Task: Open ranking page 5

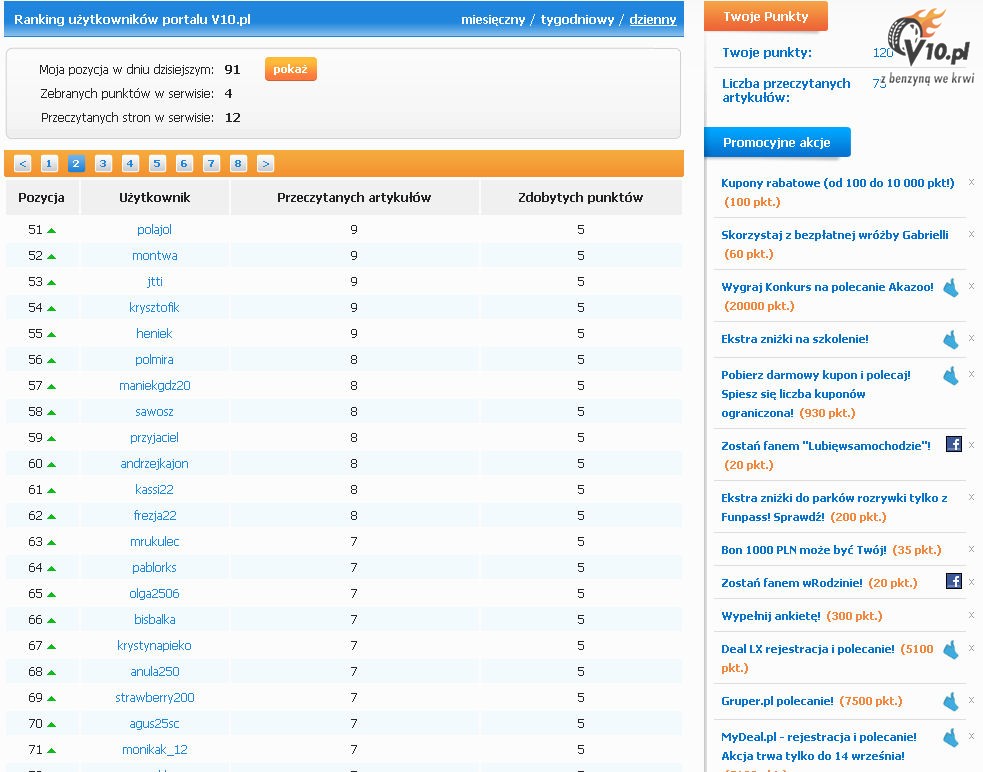Action: tap(157, 164)
